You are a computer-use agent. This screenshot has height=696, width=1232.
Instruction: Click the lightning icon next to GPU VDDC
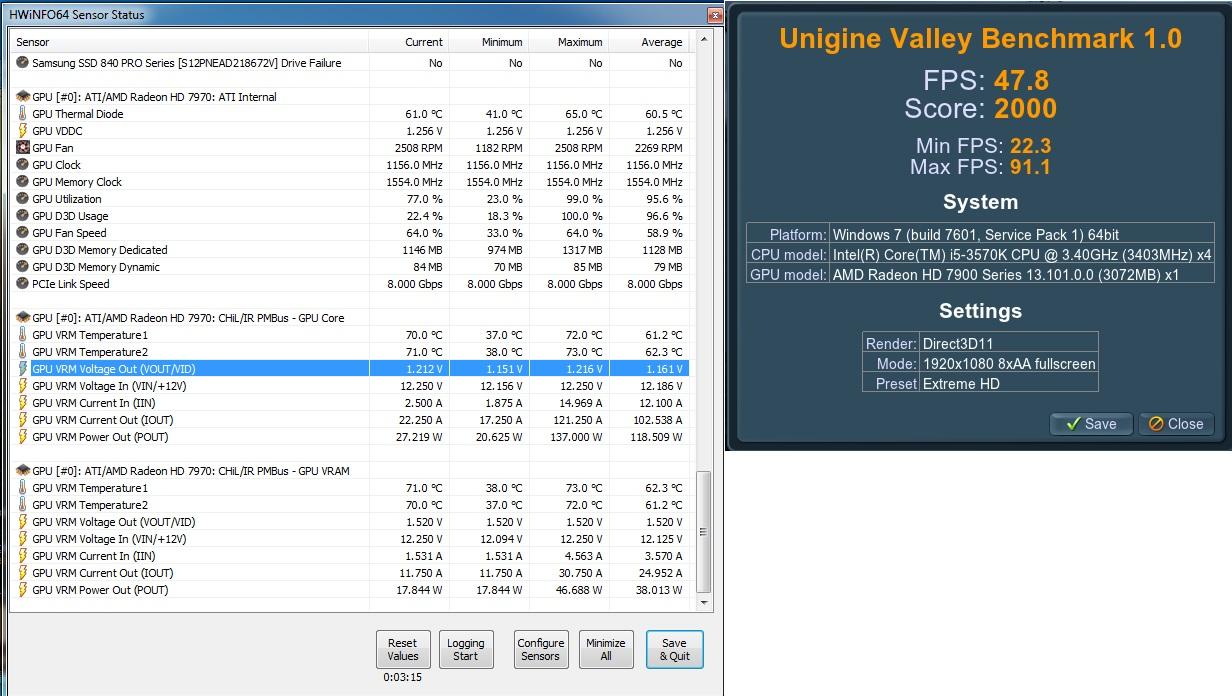23,131
